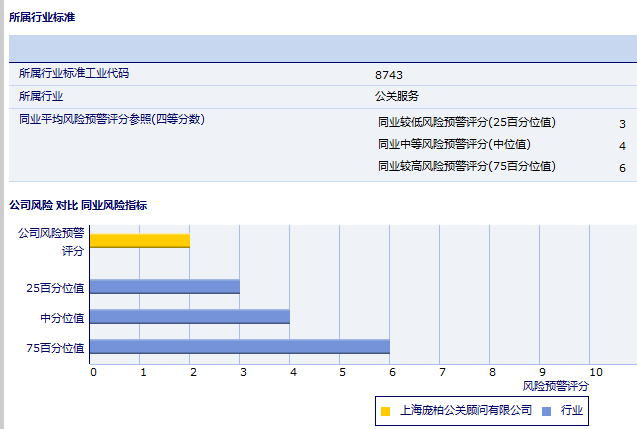Click the 所属行业标准 section heading
Viewport: 637px width, 429px height.
pos(41,17)
